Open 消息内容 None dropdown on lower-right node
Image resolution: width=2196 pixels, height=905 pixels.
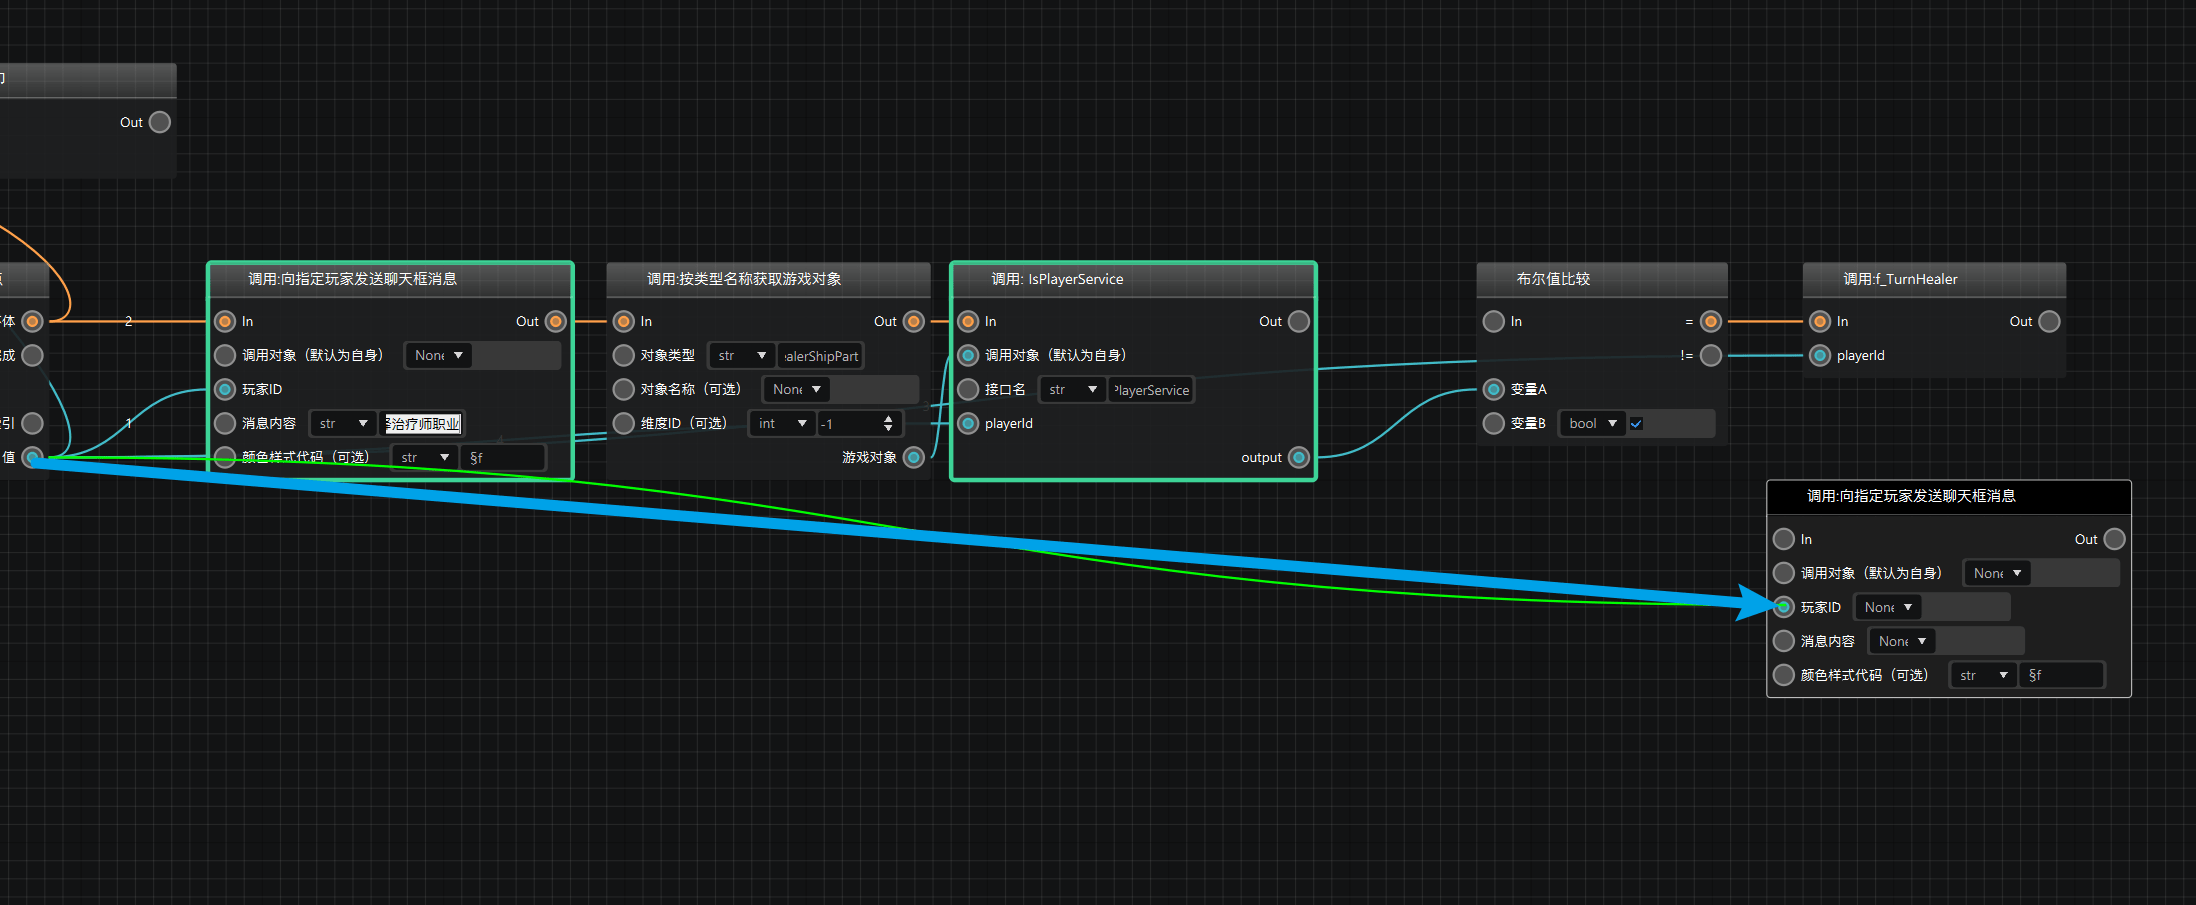click(1902, 641)
